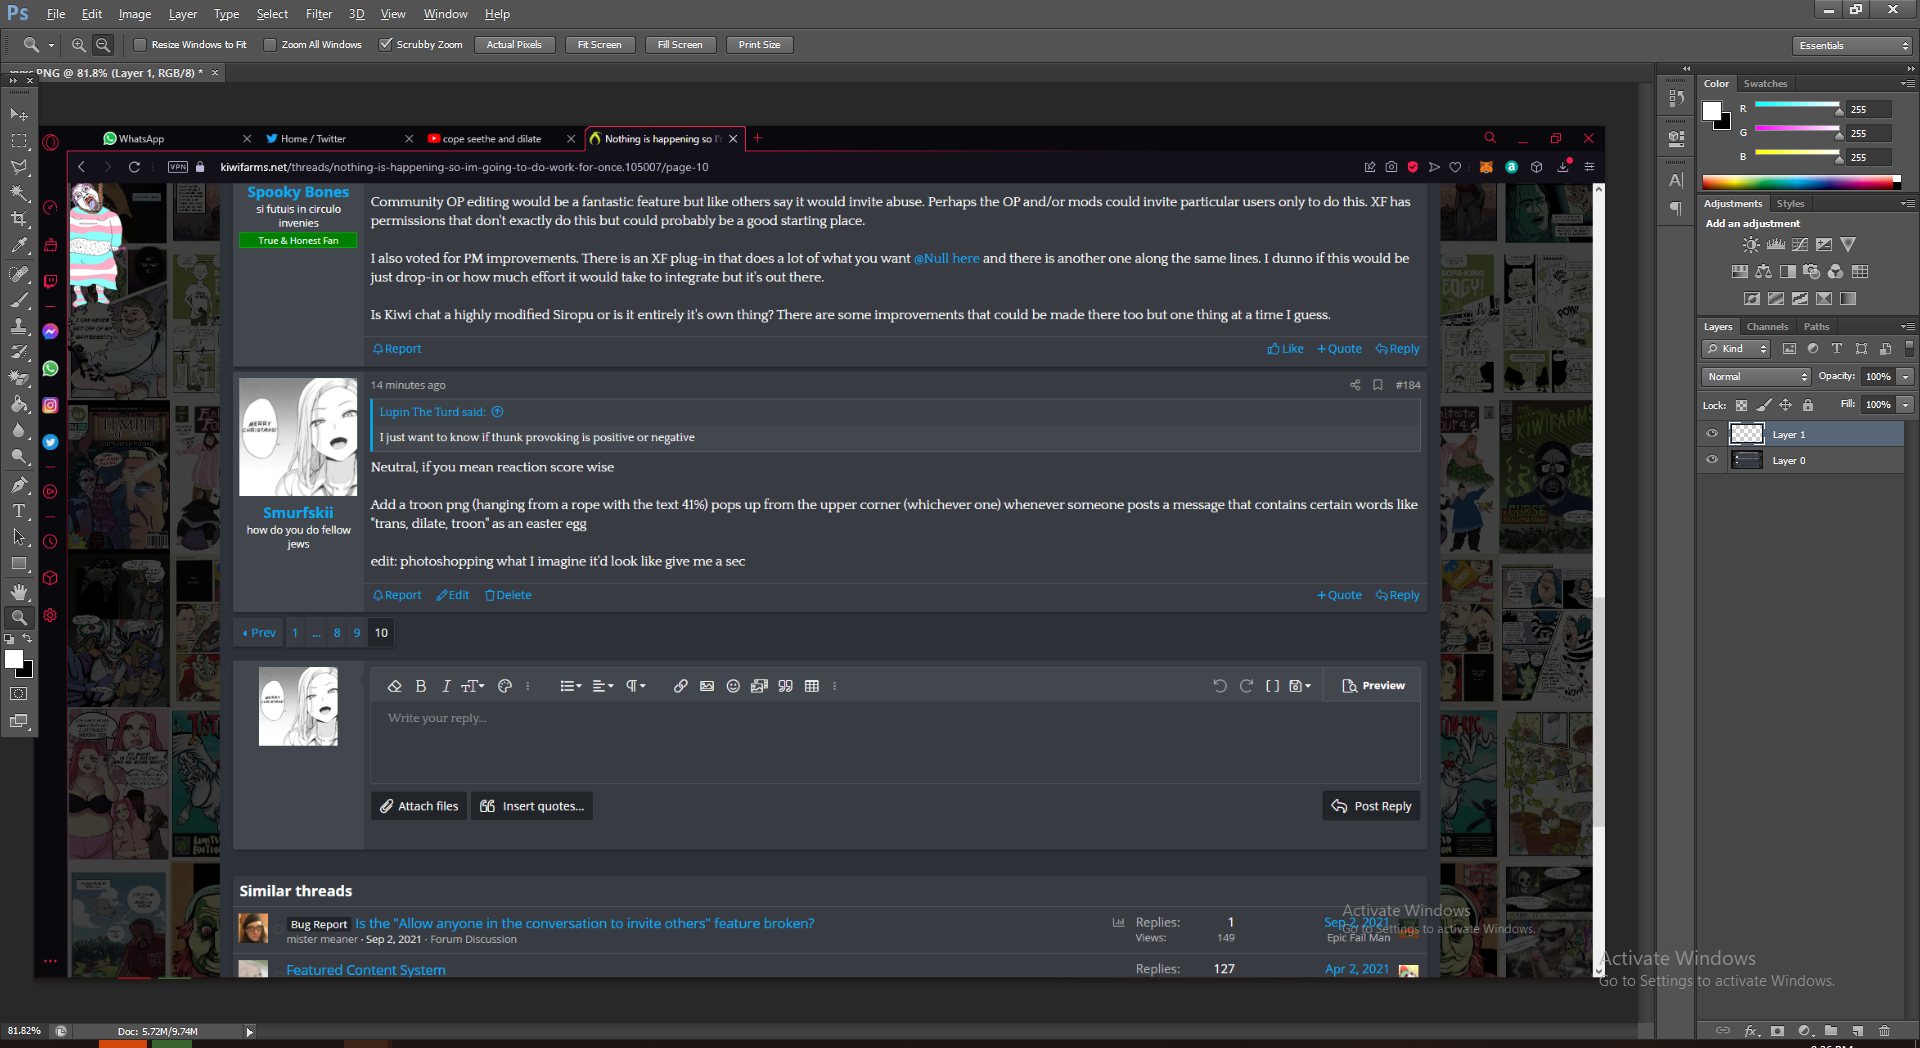Expand the status bar info arrow
The height and width of the screenshot is (1048, 1920).
tap(249, 1032)
